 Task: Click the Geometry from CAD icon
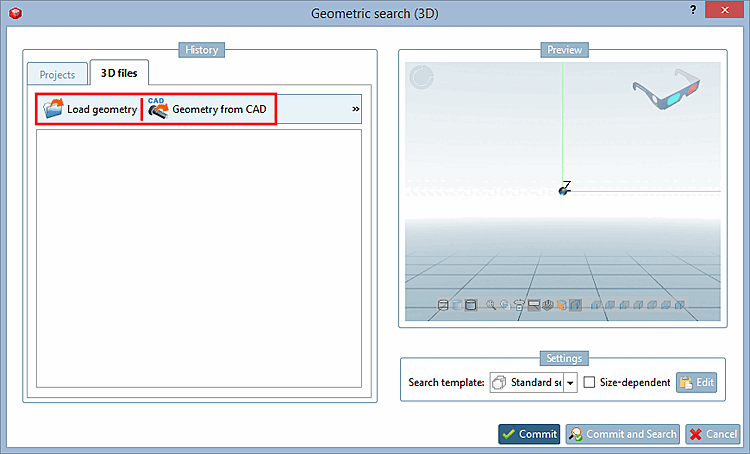click(x=158, y=109)
